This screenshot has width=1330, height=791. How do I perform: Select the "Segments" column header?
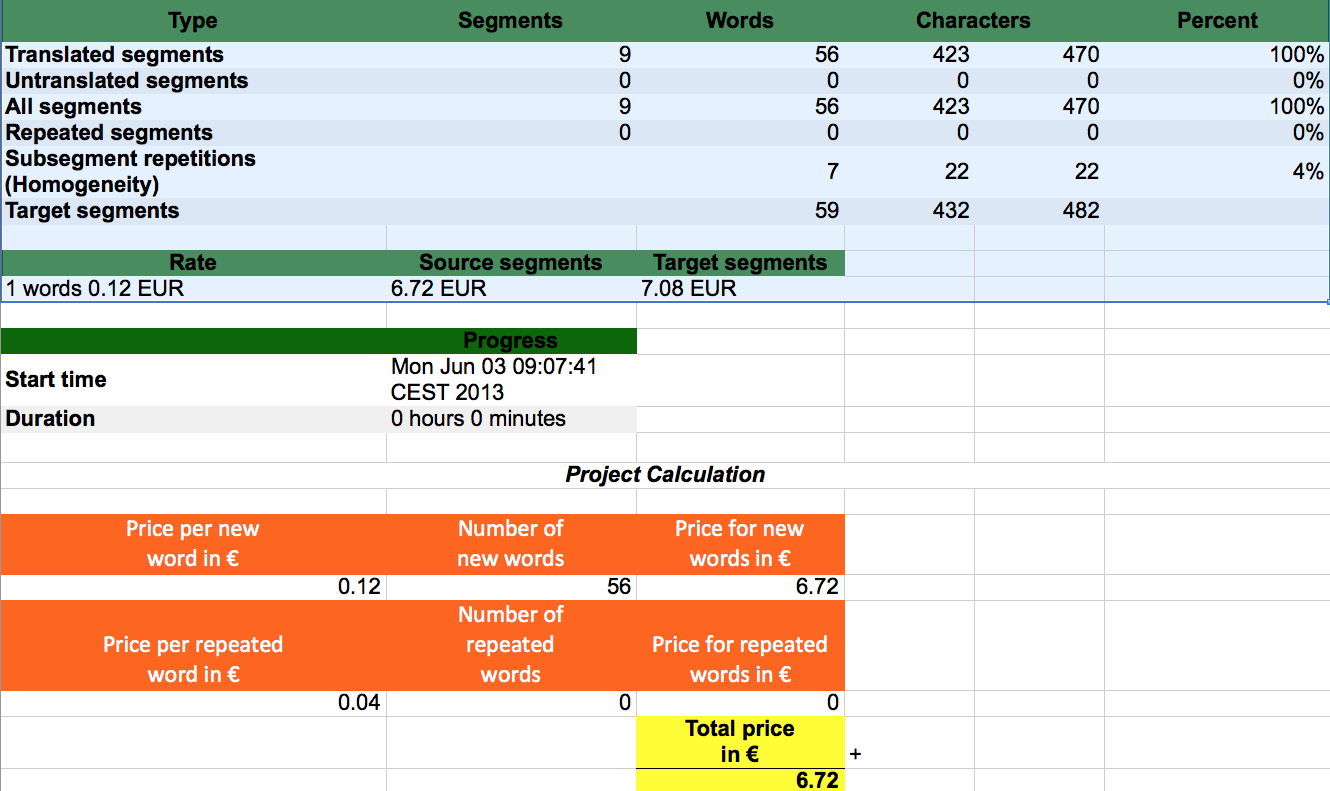pos(510,21)
